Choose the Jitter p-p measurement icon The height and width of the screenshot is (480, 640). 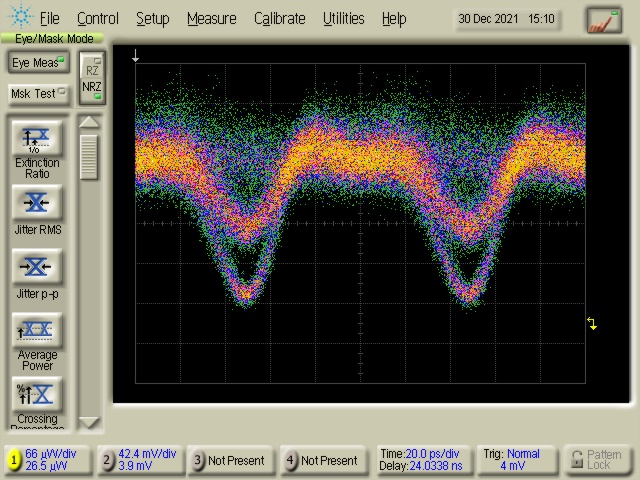[37, 267]
